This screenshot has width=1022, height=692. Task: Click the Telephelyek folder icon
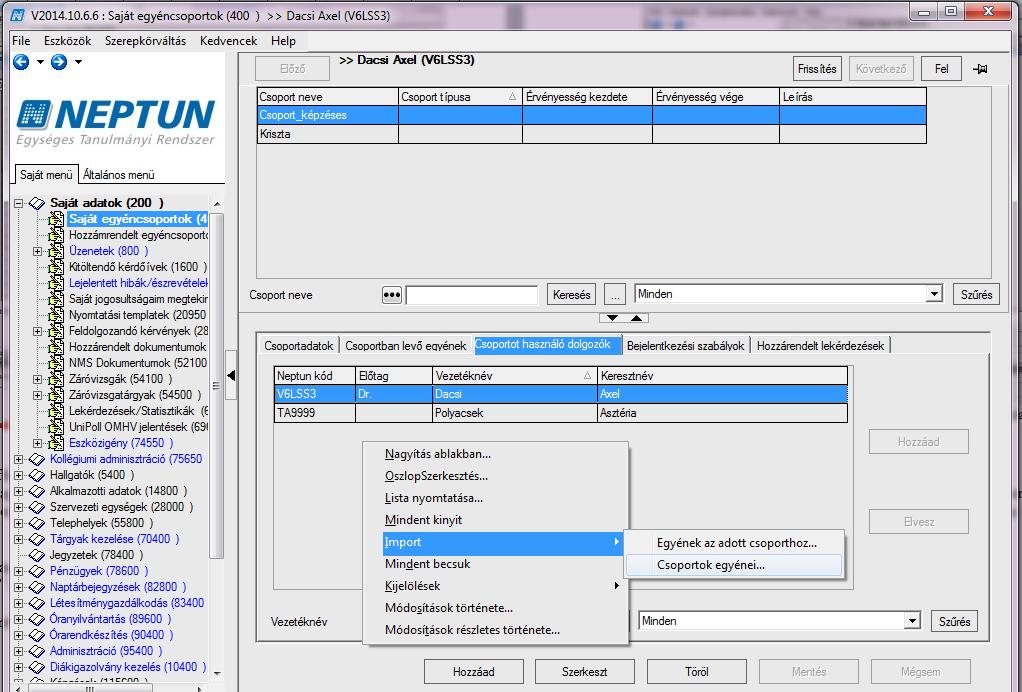click(x=37, y=524)
